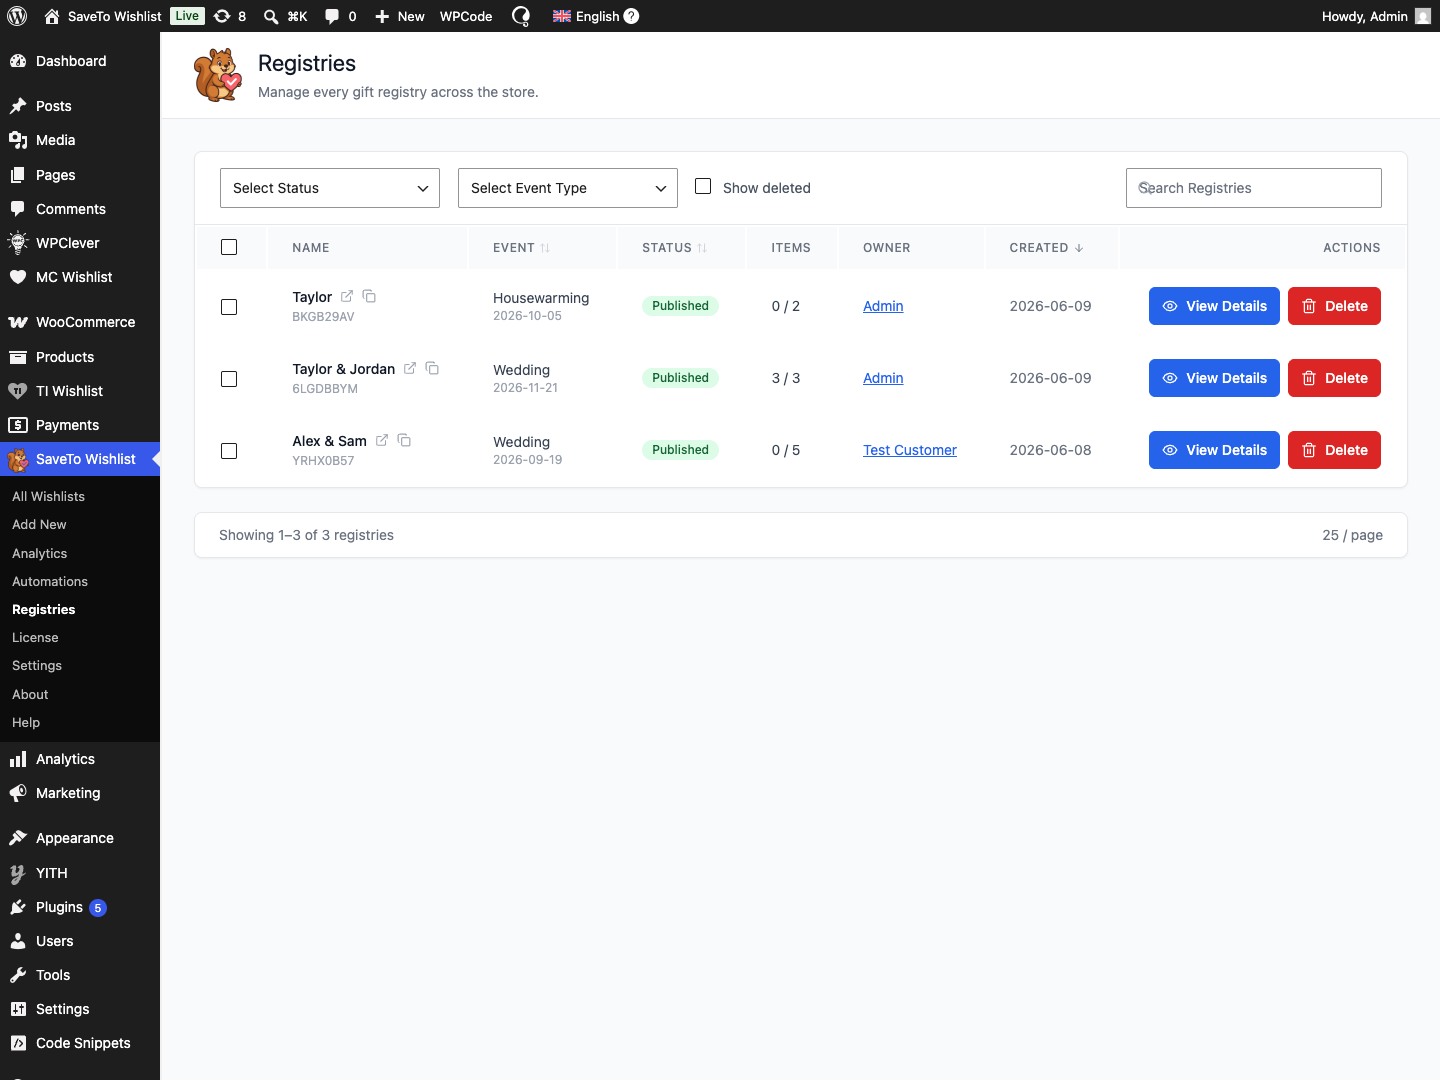Open WooCommerce in the sidebar

(x=80, y=322)
